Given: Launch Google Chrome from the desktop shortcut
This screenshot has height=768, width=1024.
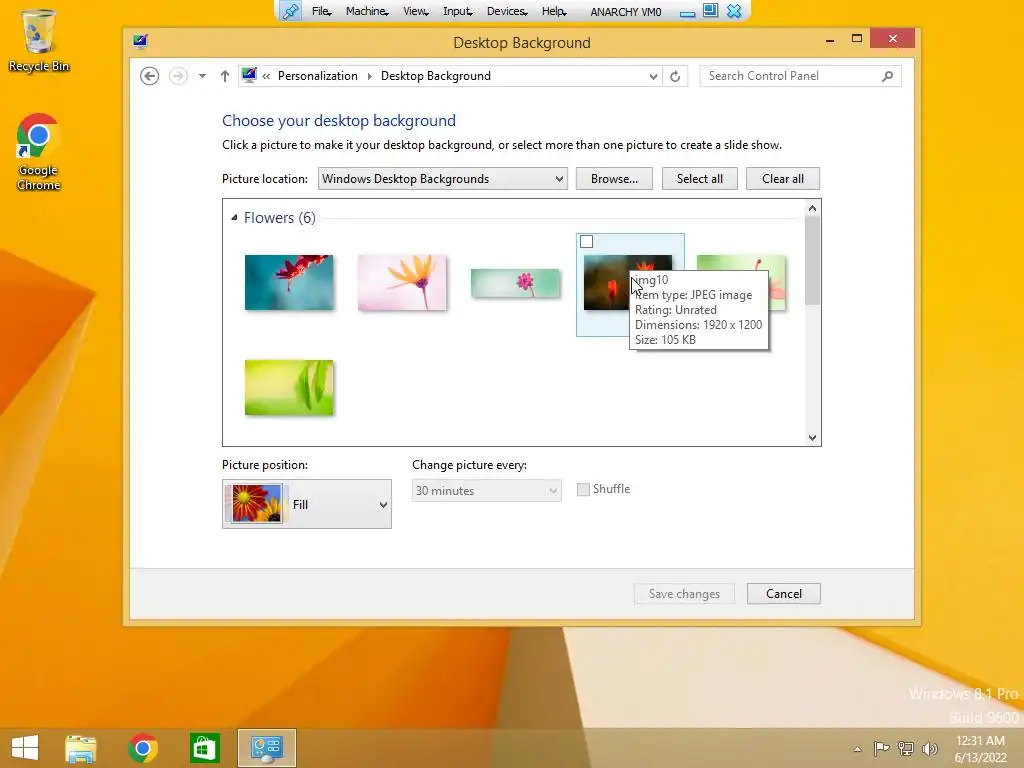Looking at the screenshot, I should coord(39,152).
